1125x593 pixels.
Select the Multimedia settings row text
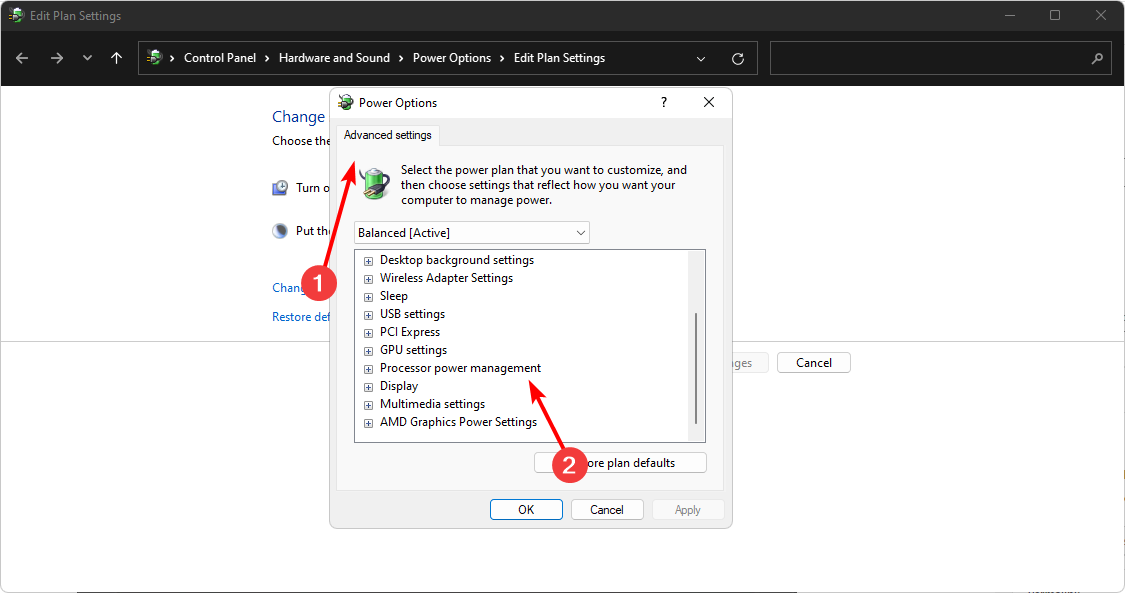(433, 404)
